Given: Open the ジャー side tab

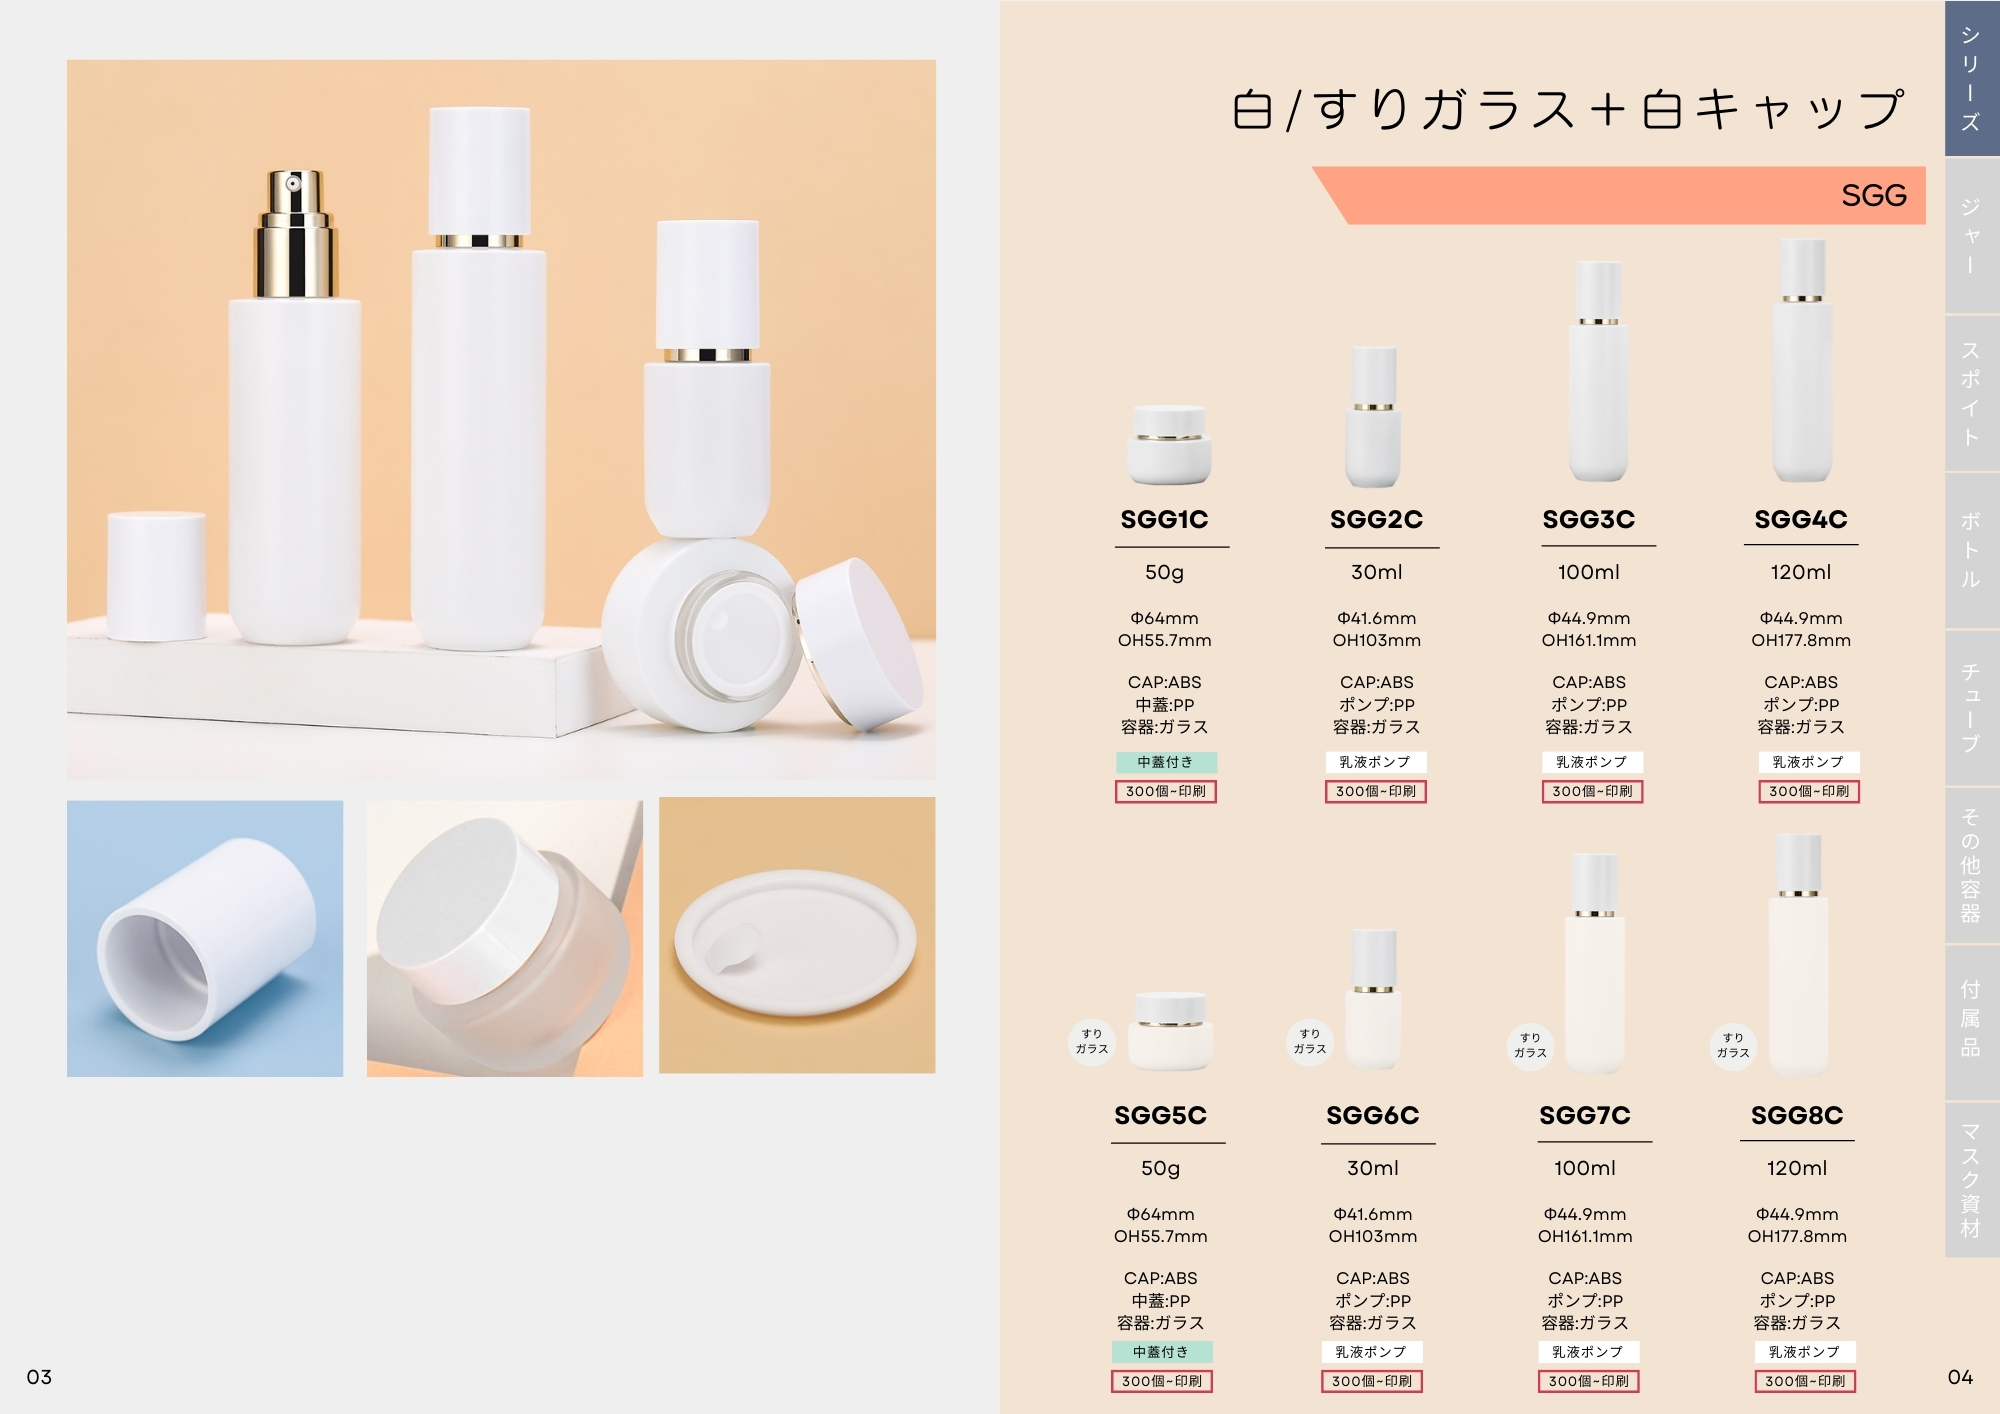Looking at the screenshot, I should pos(1971,235).
